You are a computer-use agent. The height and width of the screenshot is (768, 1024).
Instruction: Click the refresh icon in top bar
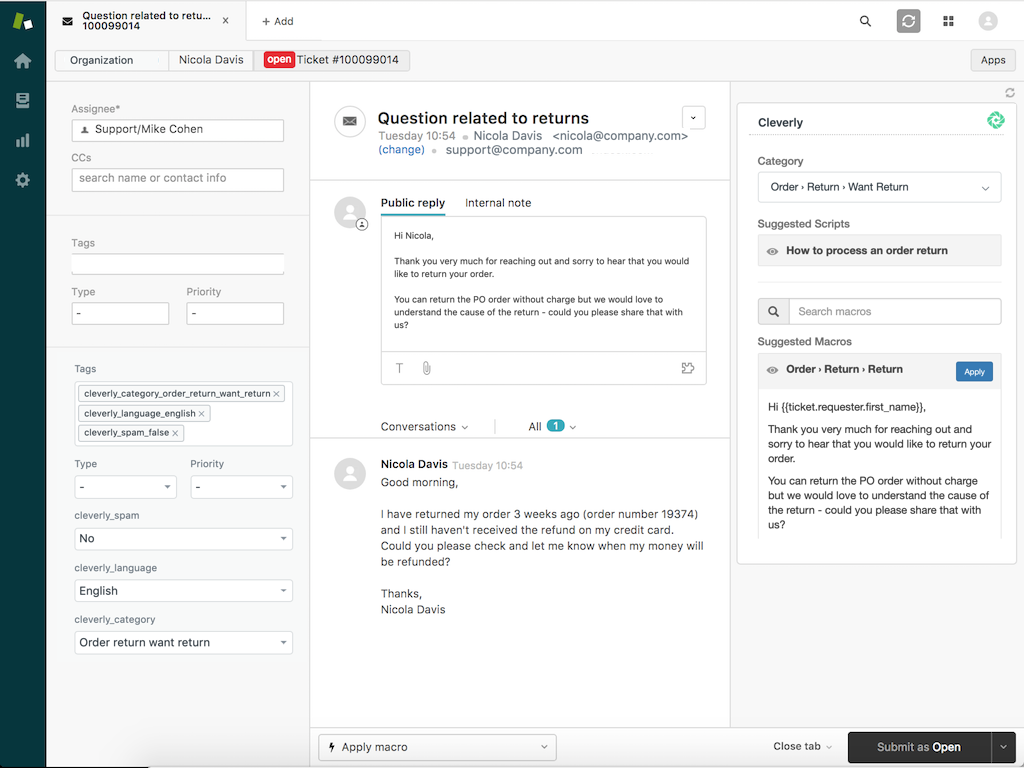click(x=908, y=21)
